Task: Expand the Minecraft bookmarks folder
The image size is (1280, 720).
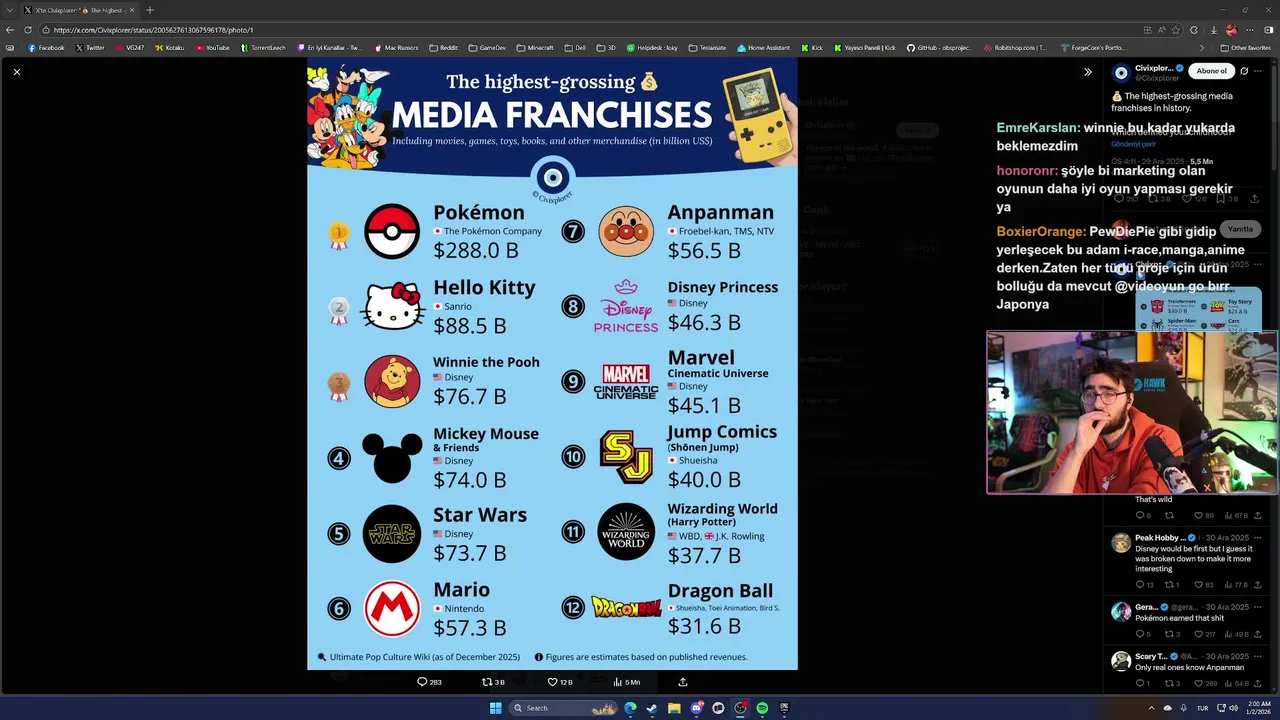Action: point(535,47)
